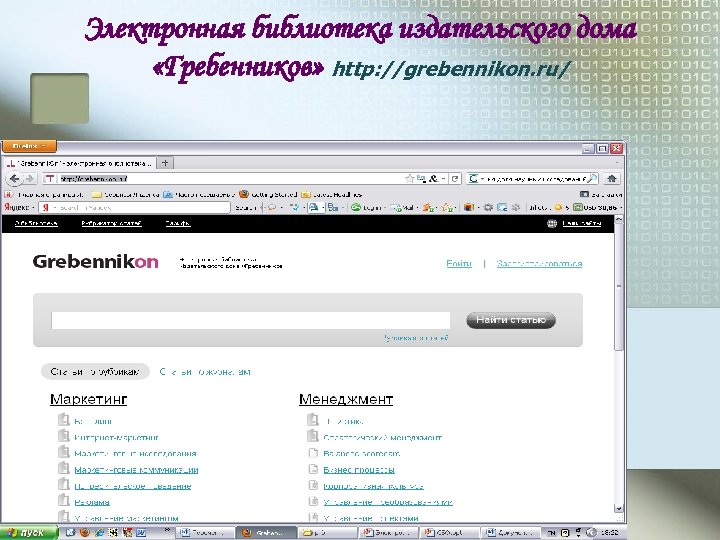The image size is (720, 540).
Task: Switch to the CSO.ppt taskbar button
Action: pos(449,533)
